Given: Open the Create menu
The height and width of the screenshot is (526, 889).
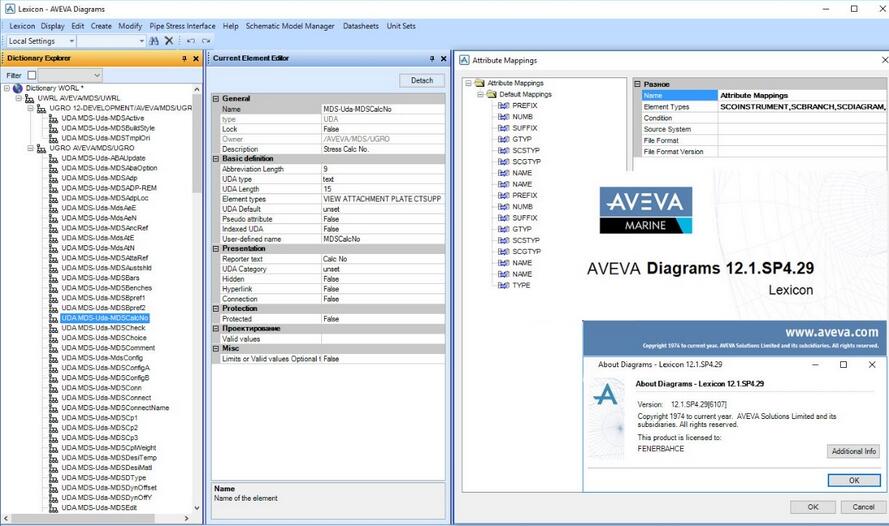Looking at the screenshot, I should (101, 26).
